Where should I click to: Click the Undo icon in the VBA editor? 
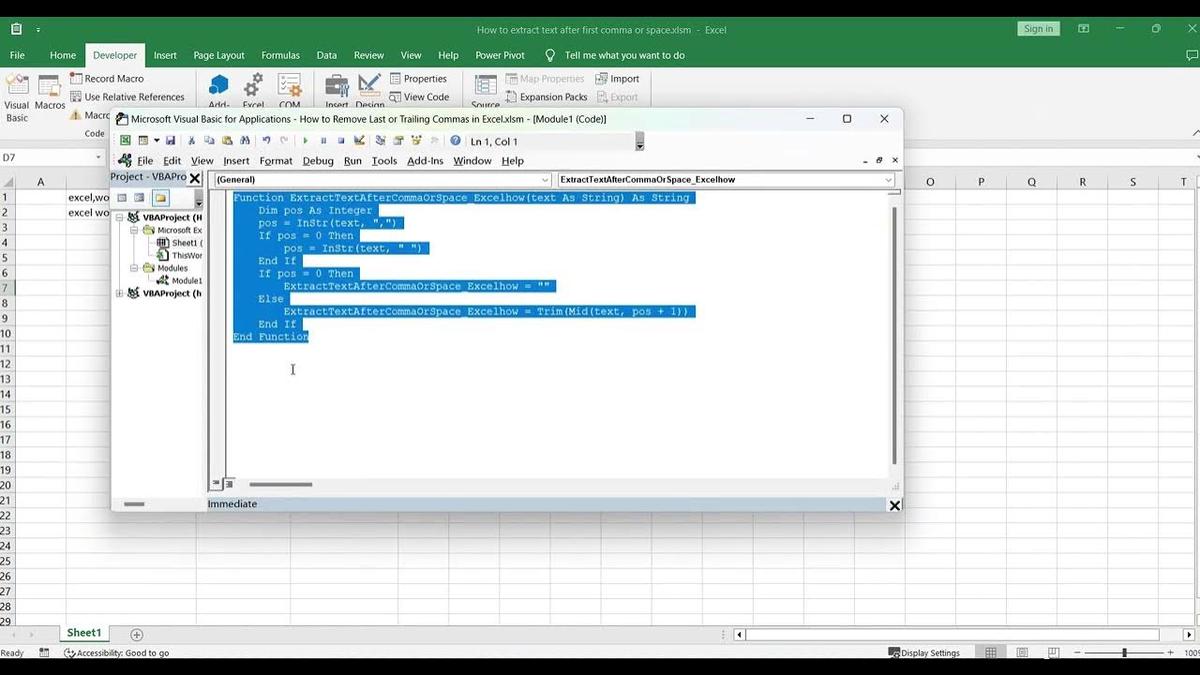[x=265, y=141]
